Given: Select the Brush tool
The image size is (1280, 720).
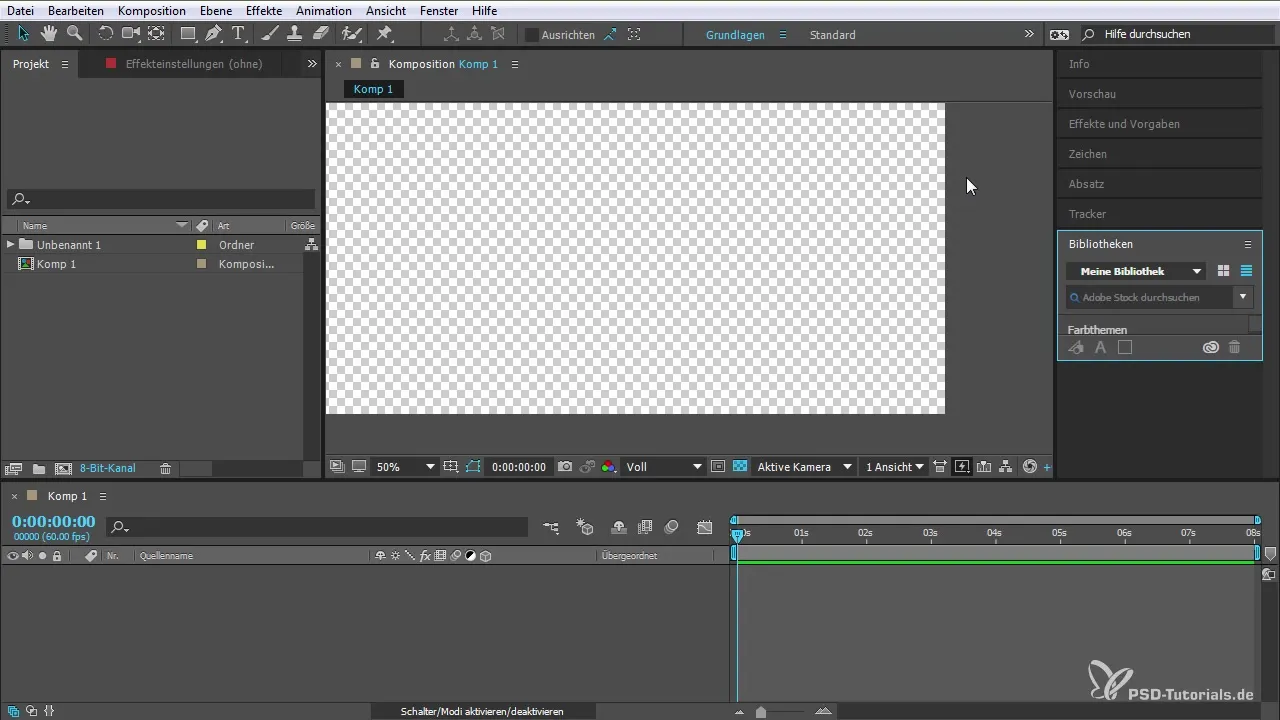Looking at the screenshot, I should (270, 34).
